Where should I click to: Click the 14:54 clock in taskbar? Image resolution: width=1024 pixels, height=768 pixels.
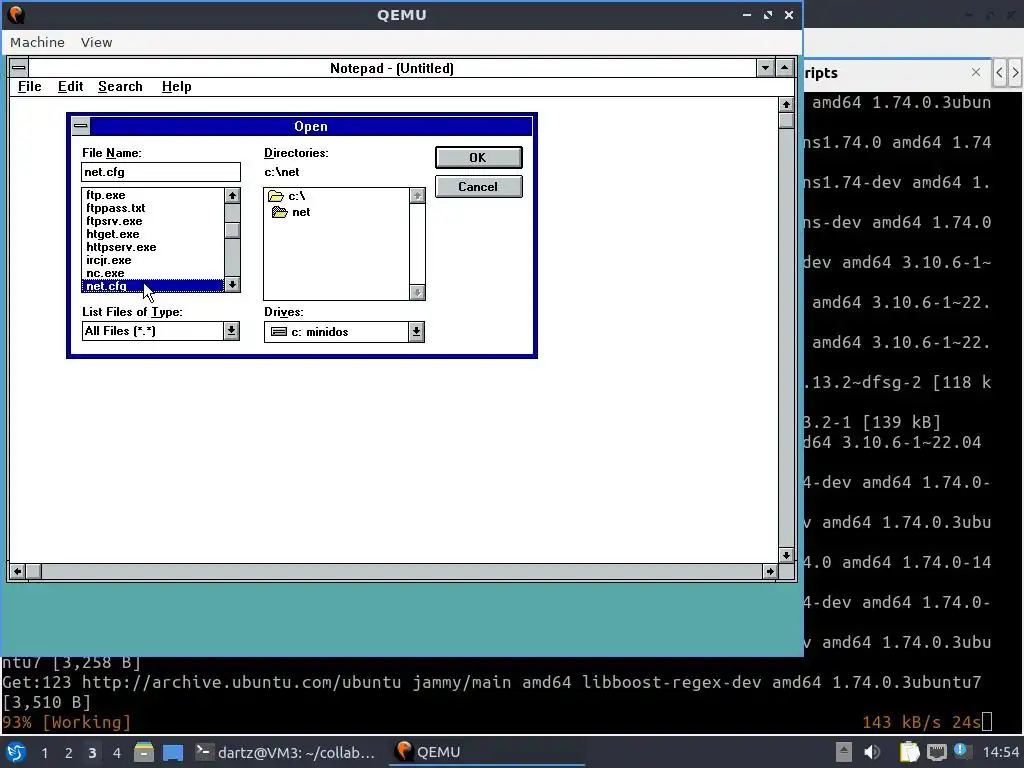[1000, 752]
